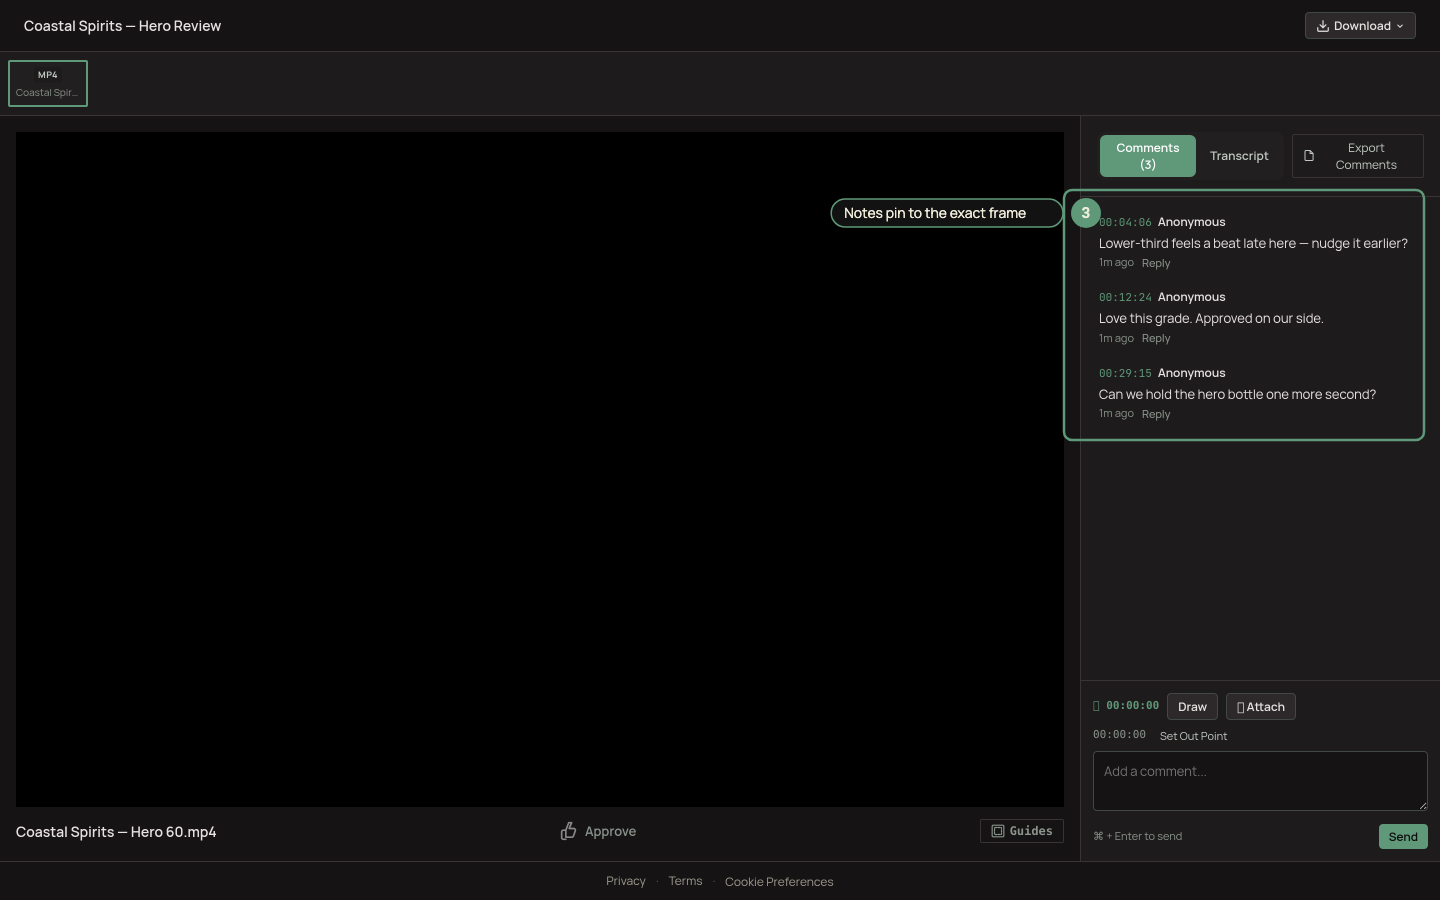Reply to the lower-third feels late comment

click(1156, 263)
